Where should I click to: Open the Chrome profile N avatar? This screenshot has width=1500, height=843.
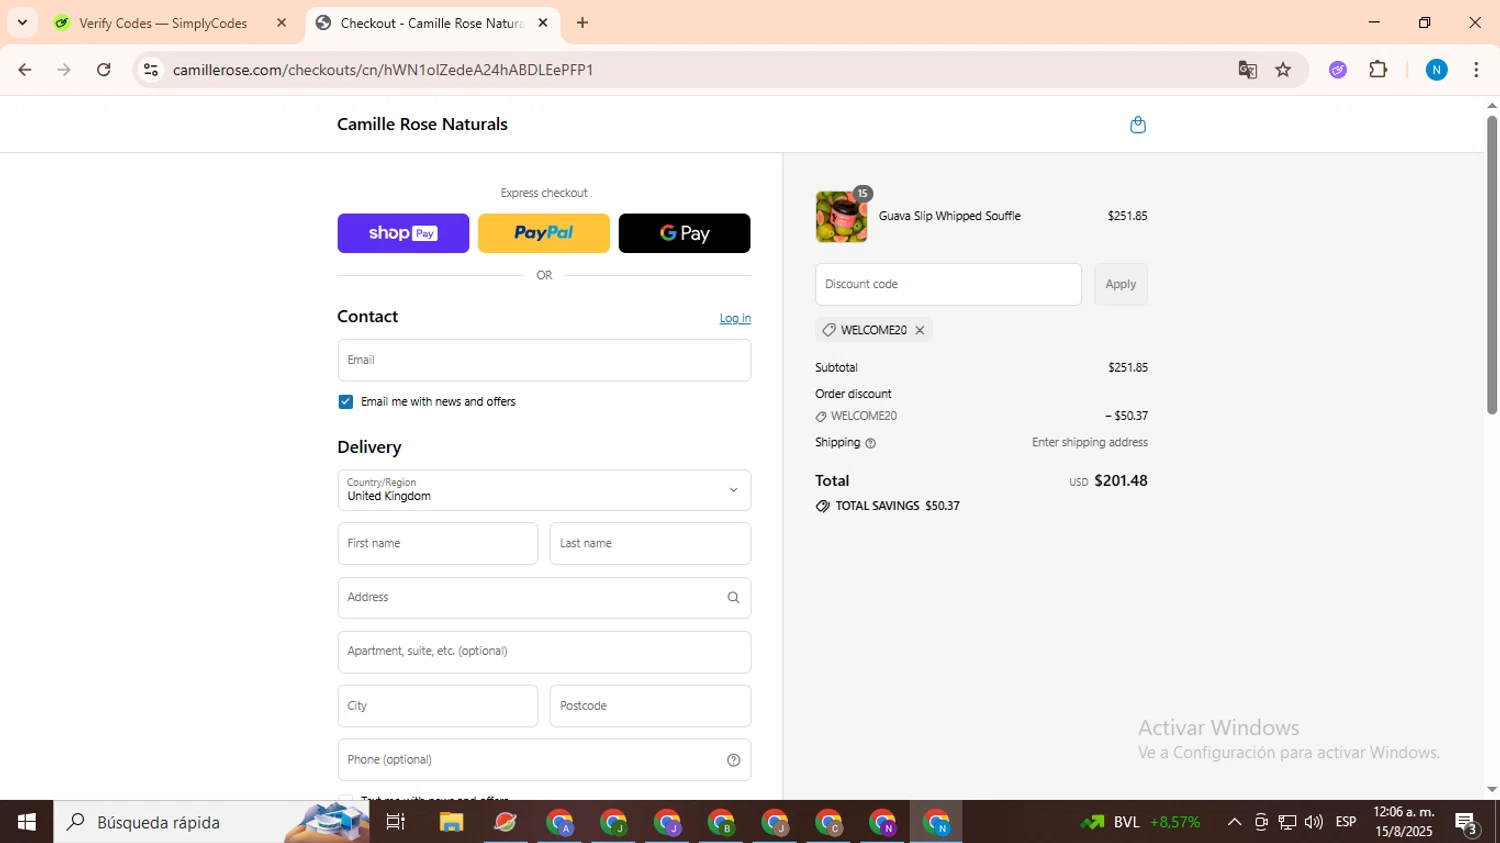1436,70
